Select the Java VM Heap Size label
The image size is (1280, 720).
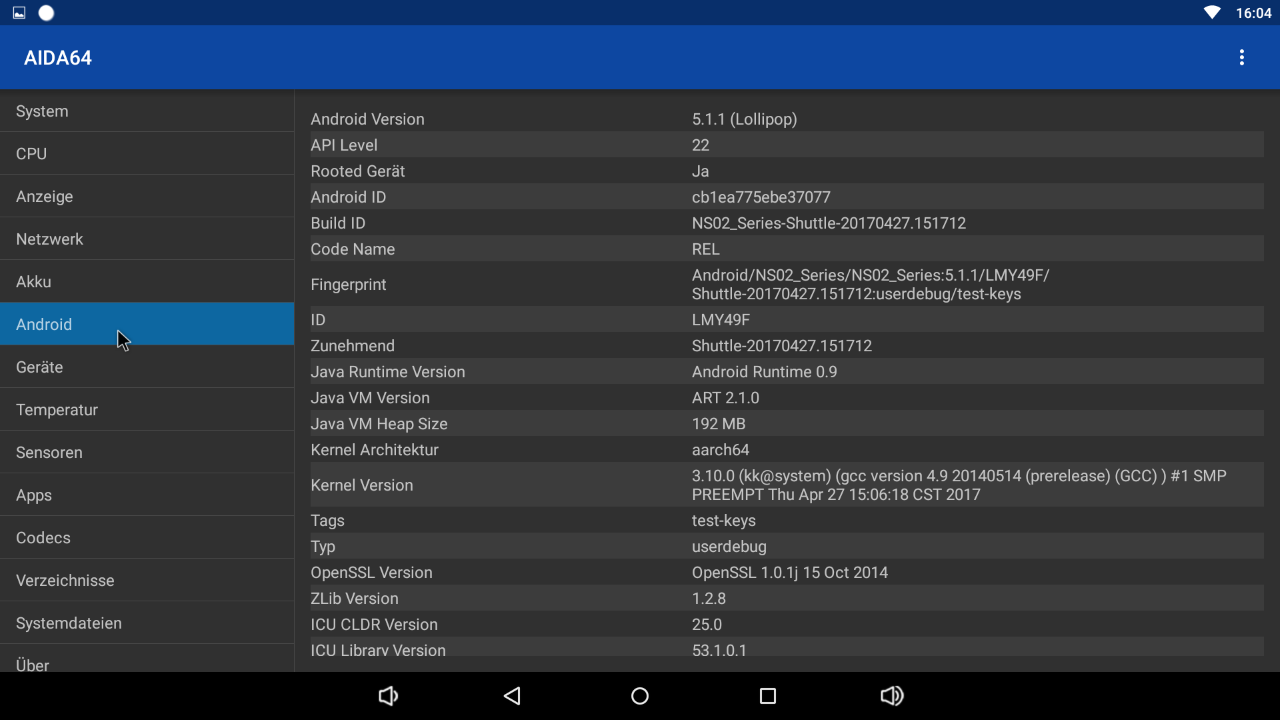click(379, 424)
